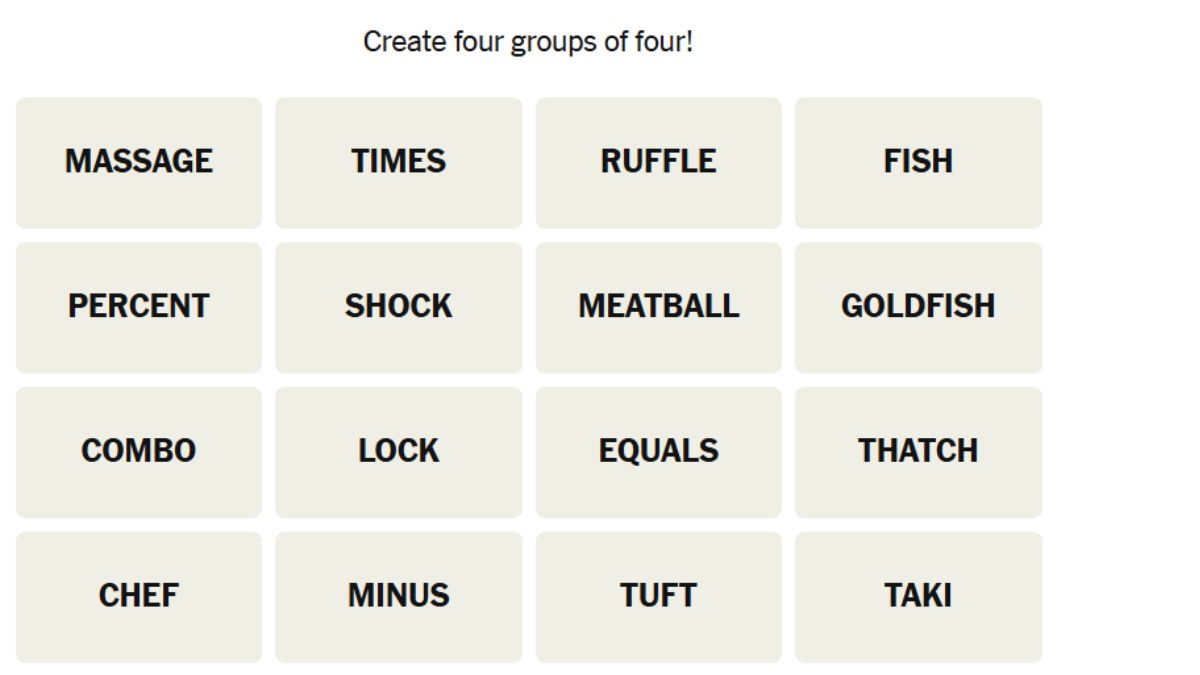Toggle selection of the word EQUALS
This screenshot has width=1200, height=675.
658,452
